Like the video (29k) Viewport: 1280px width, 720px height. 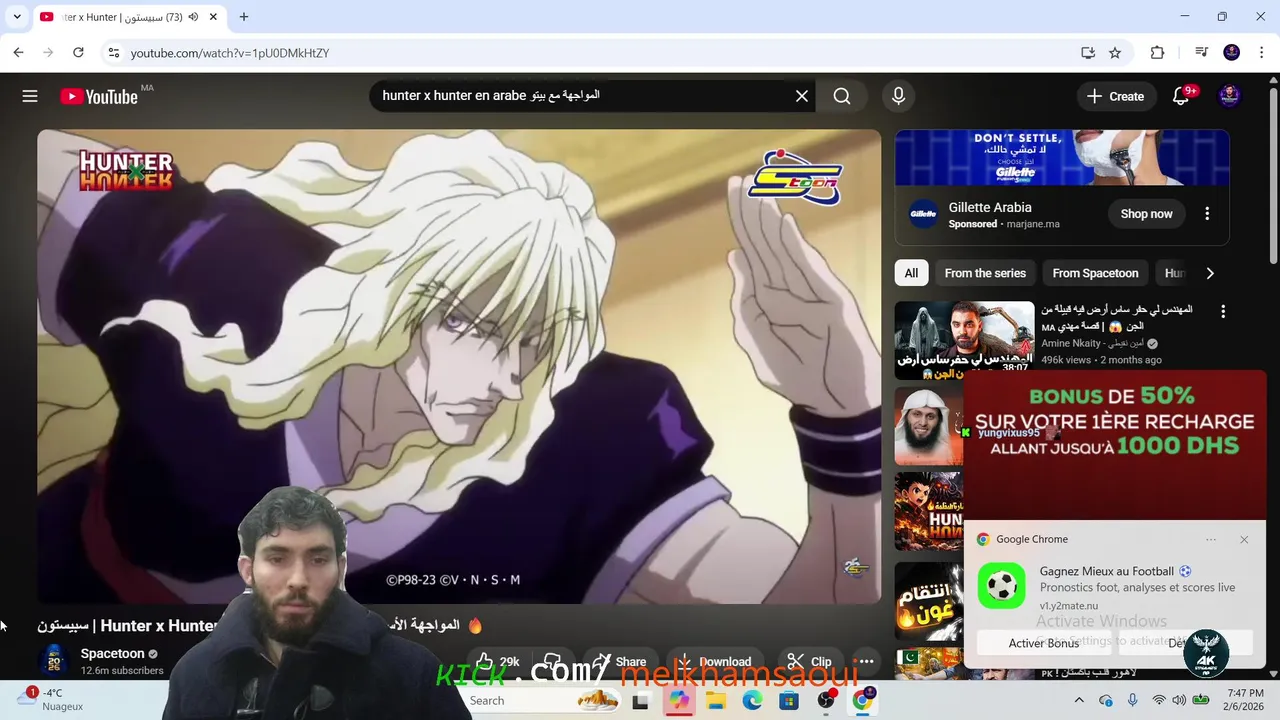click(x=497, y=662)
